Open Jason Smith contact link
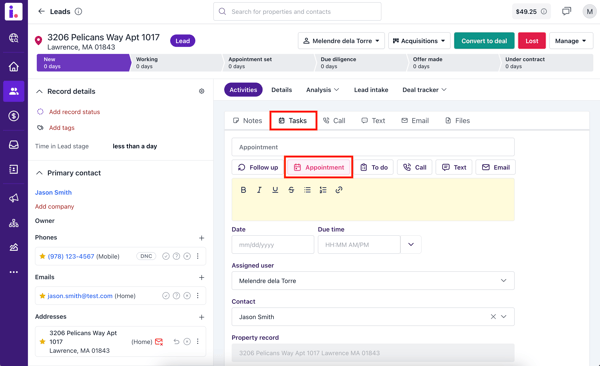Image resolution: width=600 pixels, height=366 pixels. pyautogui.click(x=53, y=193)
